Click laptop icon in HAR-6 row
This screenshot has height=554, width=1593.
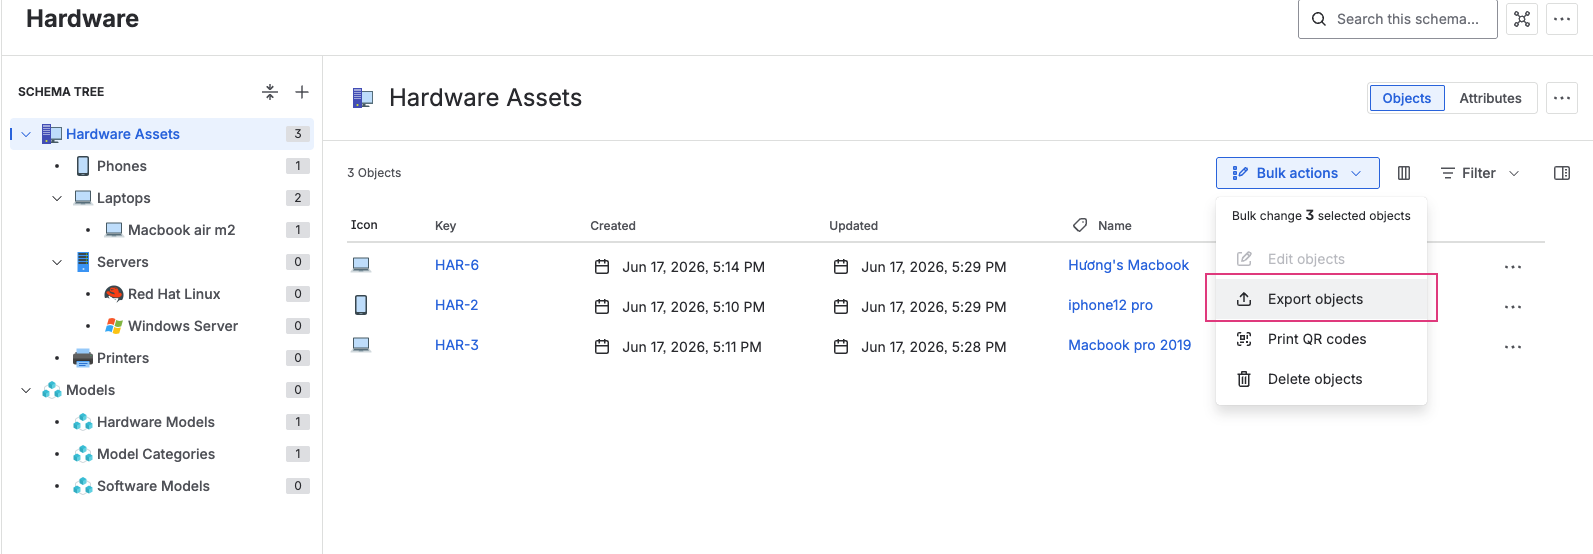point(361,265)
